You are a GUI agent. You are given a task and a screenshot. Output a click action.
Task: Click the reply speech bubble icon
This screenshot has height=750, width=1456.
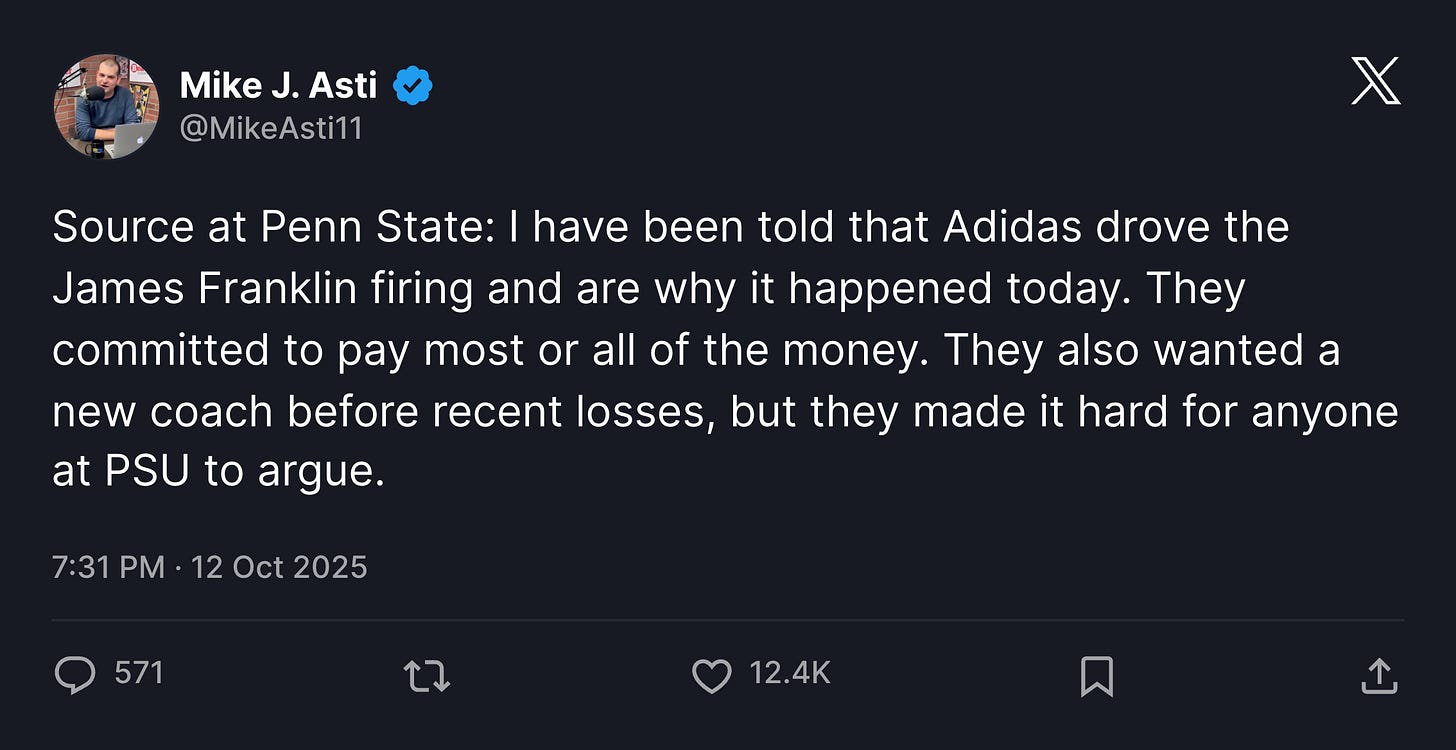pos(75,675)
